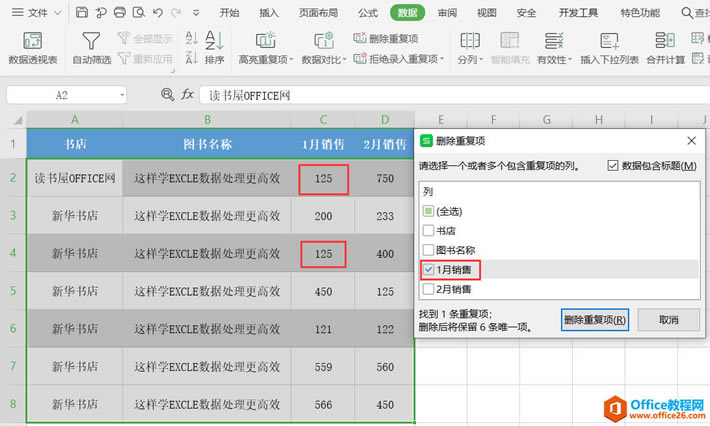Open the Name Box dropdown arrow

click(x=122, y=95)
